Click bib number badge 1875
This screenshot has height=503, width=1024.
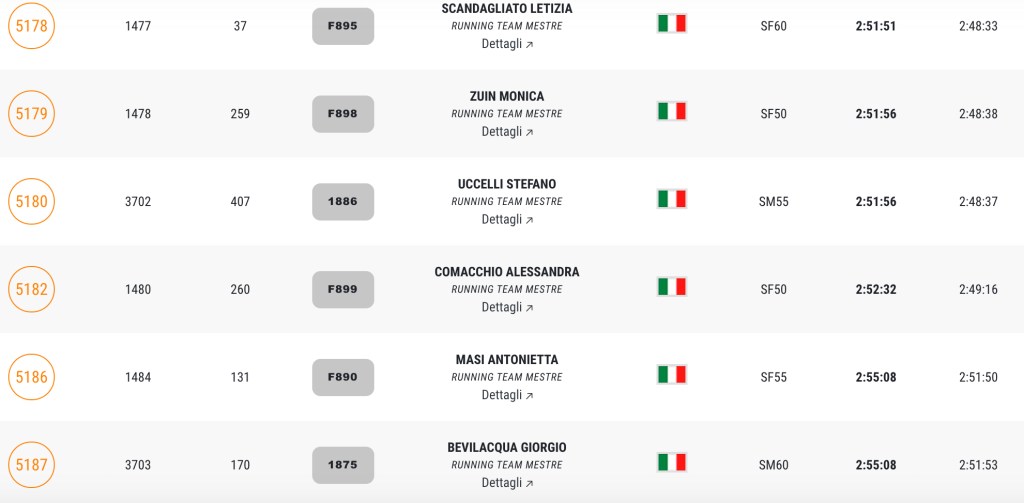coord(343,466)
